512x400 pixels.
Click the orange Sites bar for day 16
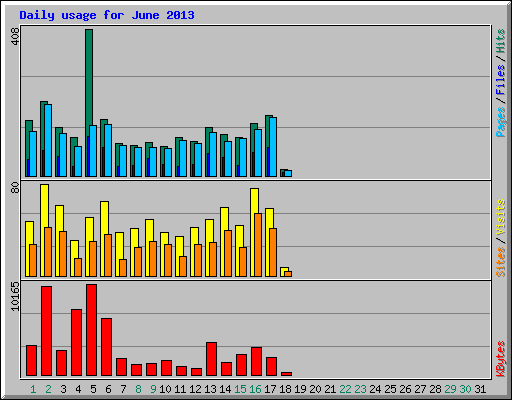258,245
